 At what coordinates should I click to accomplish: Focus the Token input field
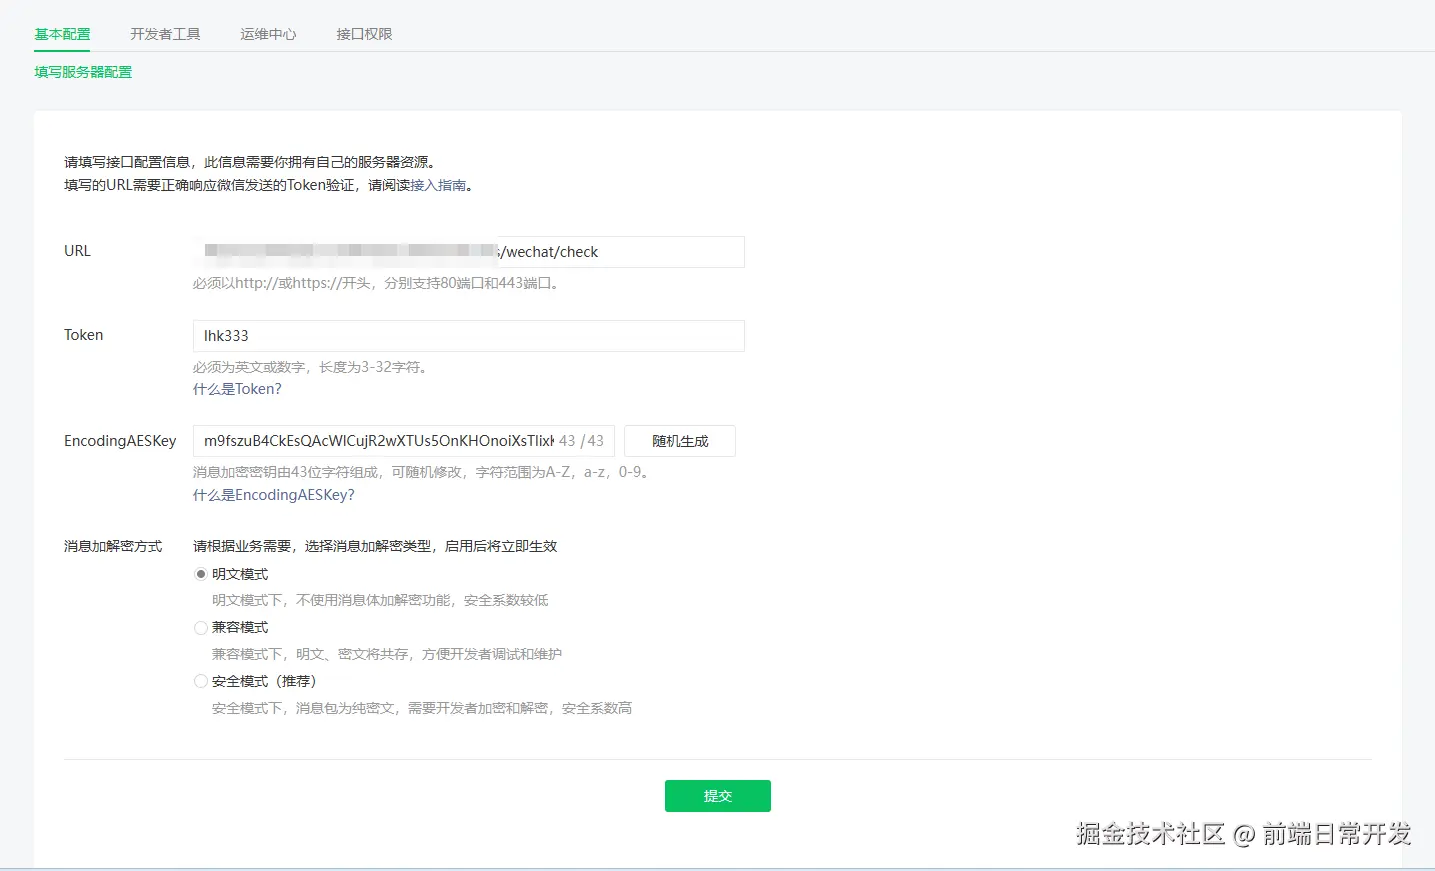click(468, 336)
